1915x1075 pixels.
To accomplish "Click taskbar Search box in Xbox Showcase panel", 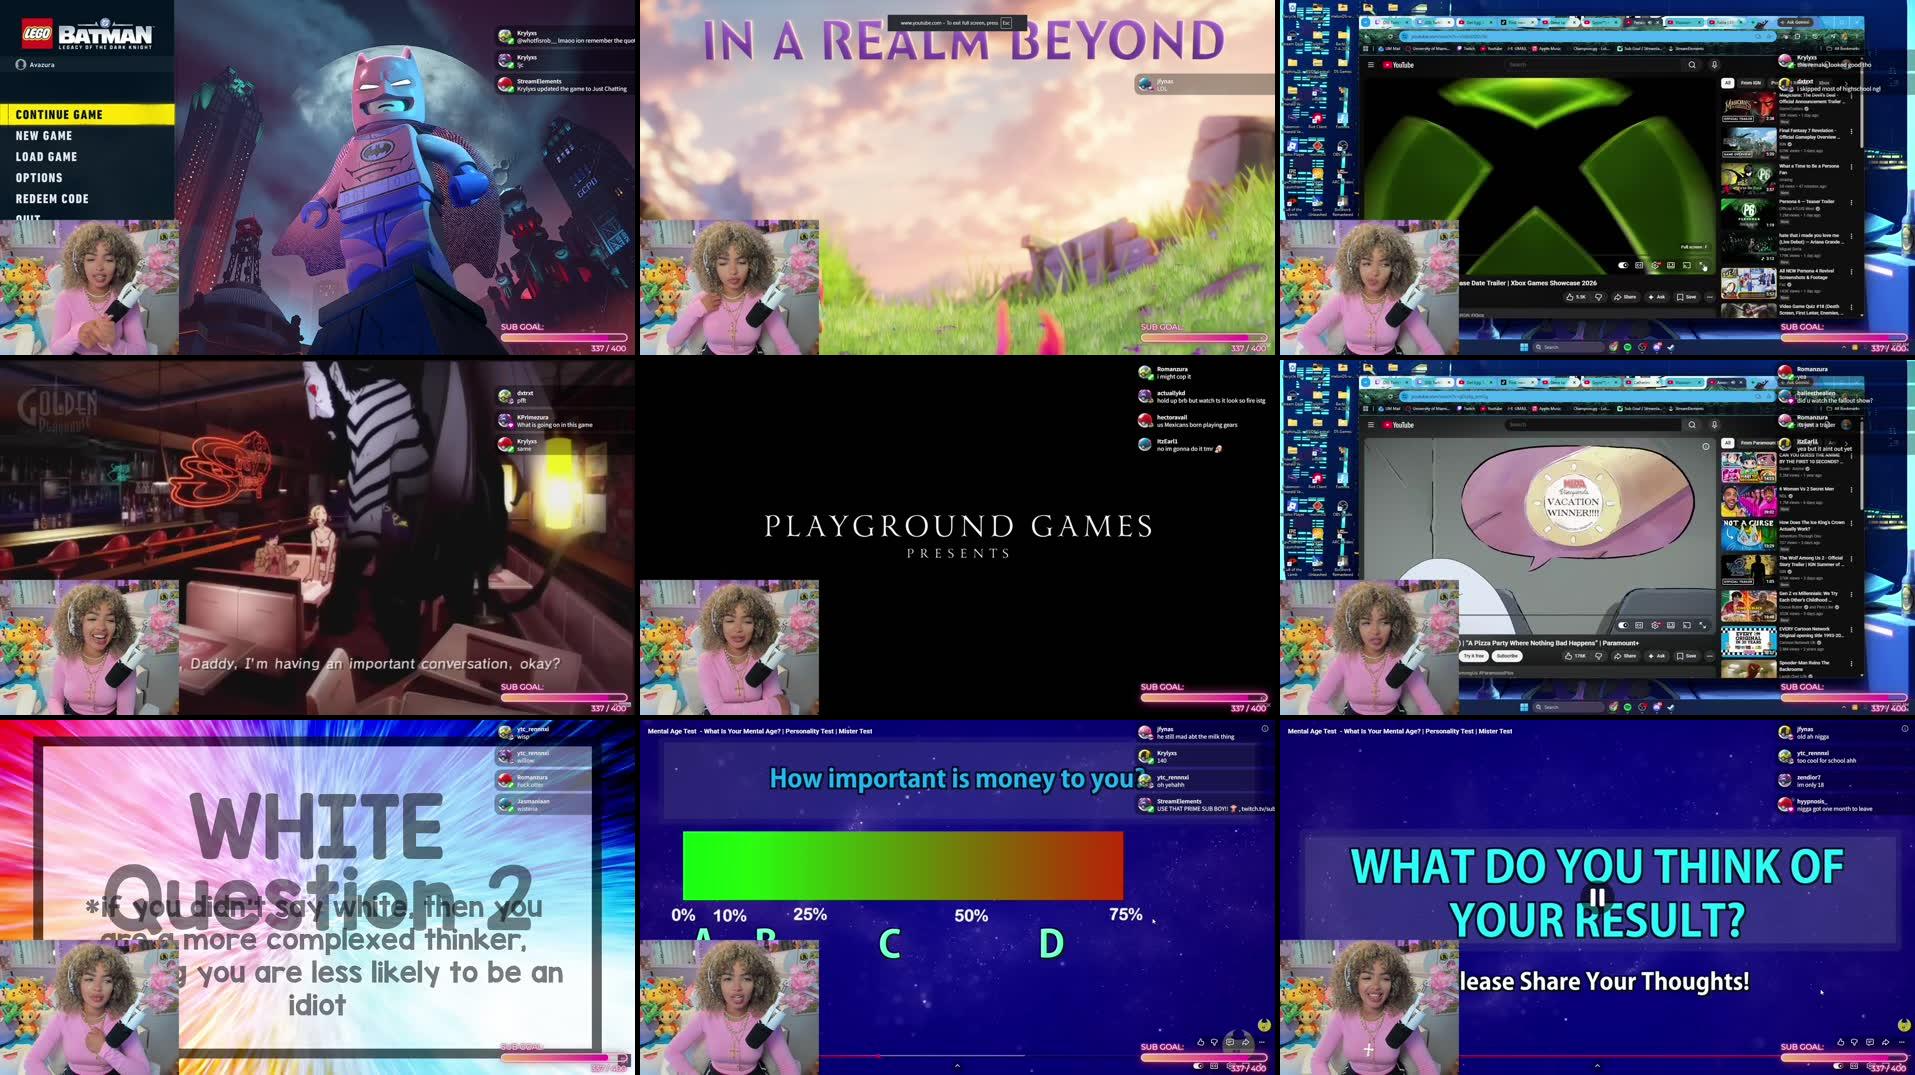I will coord(1568,347).
